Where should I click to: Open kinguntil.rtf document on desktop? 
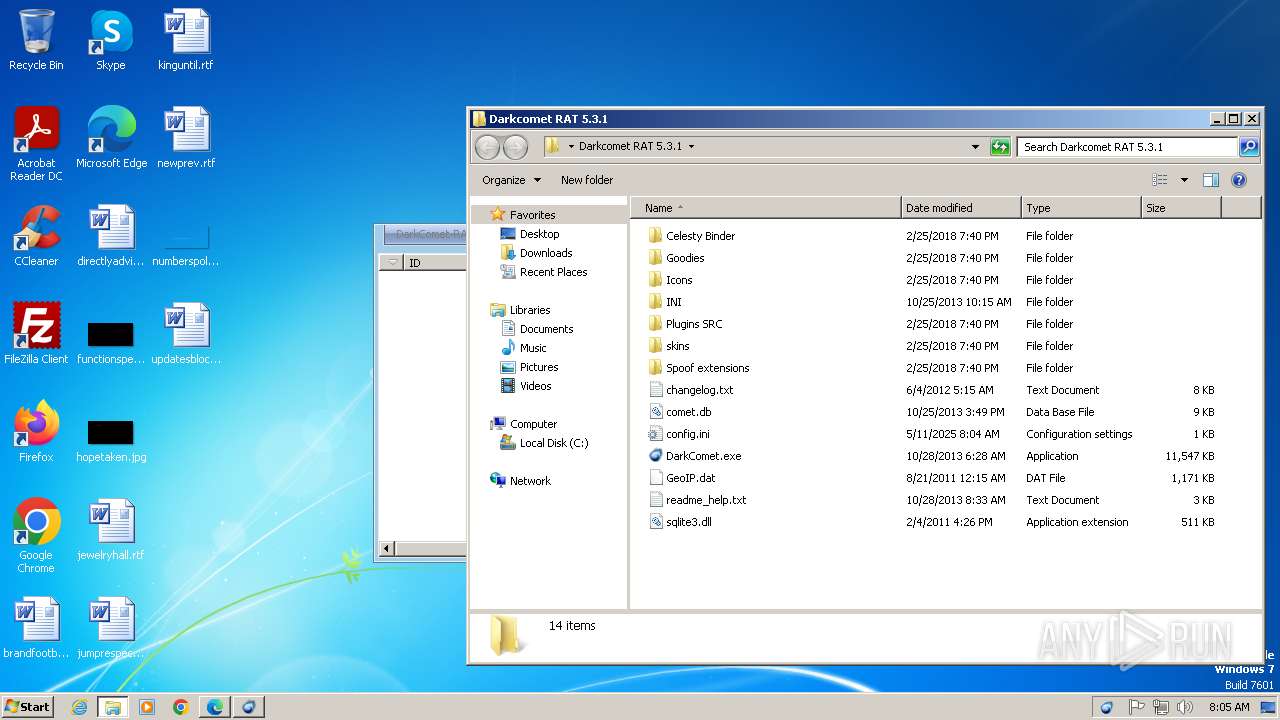[186, 40]
